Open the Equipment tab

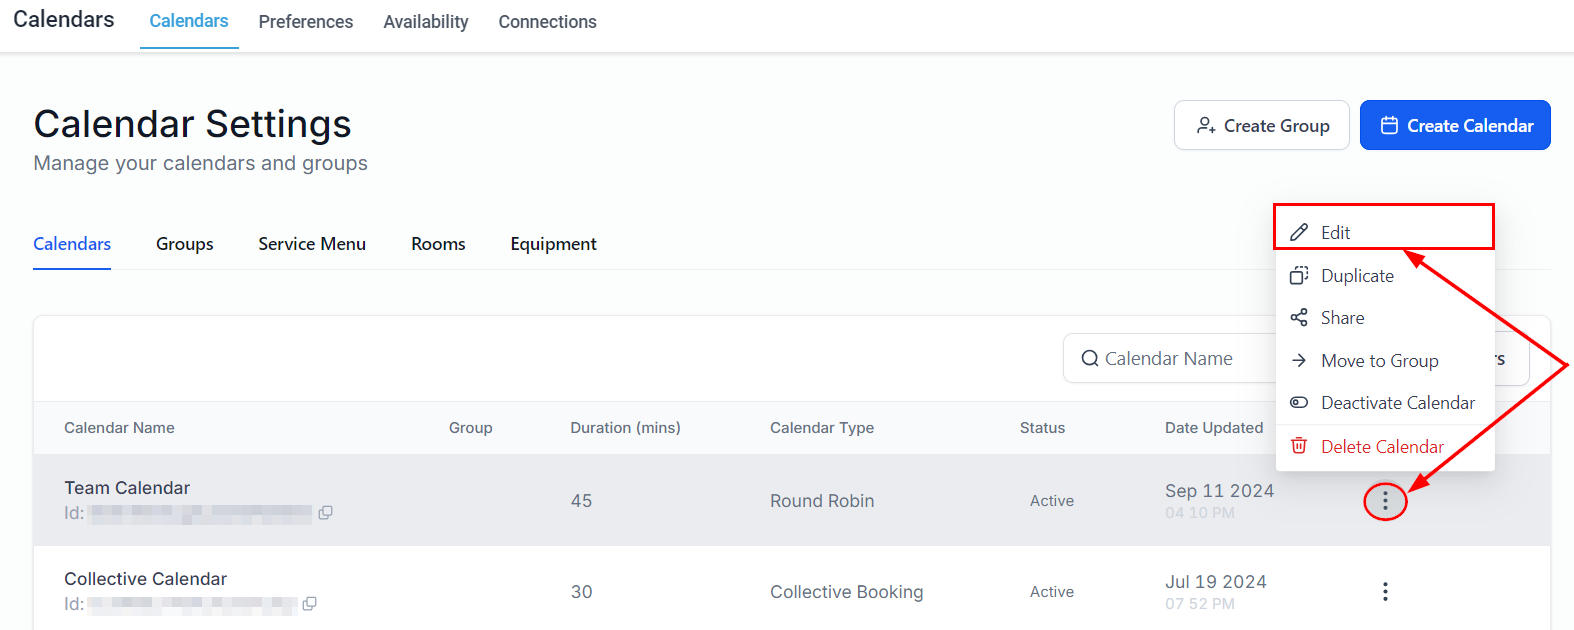553,244
